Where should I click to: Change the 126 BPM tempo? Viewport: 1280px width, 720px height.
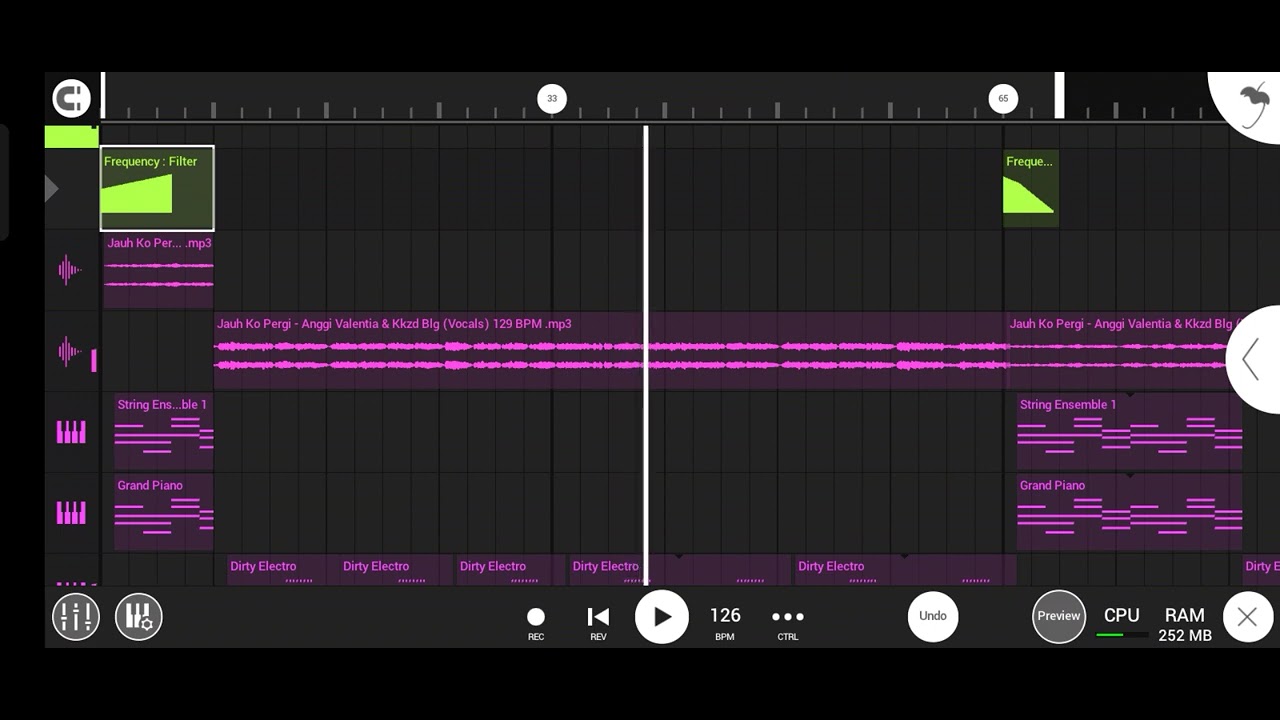(725, 623)
